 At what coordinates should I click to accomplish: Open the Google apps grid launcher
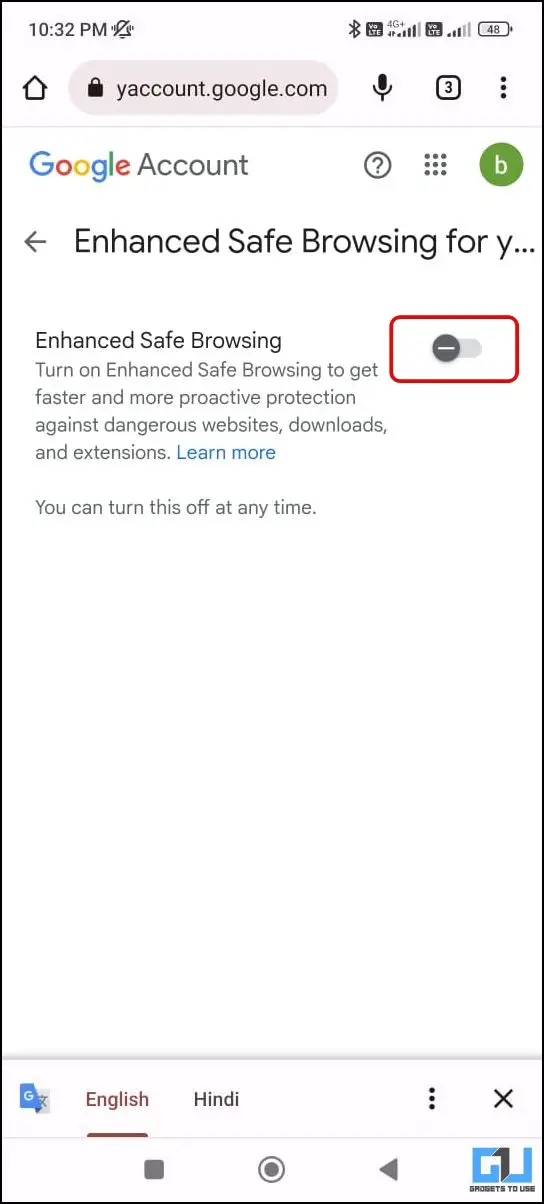[435, 165]
